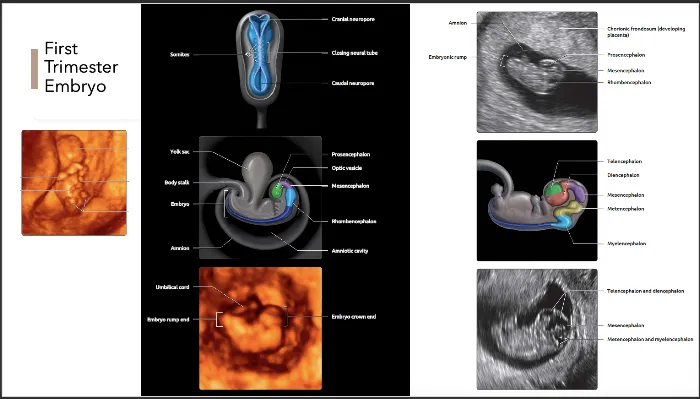Image resolution: width=700 pixels, height=399 pixels.
Task: Click the neural tube diagram with blue folds
Action: (x=260, y=69)
